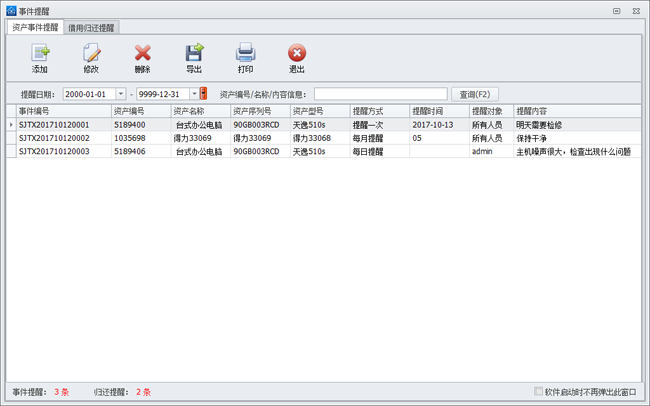
Task: Click the 退出 (Exit) toolbar icon
Action: click(x=297, y=53)
